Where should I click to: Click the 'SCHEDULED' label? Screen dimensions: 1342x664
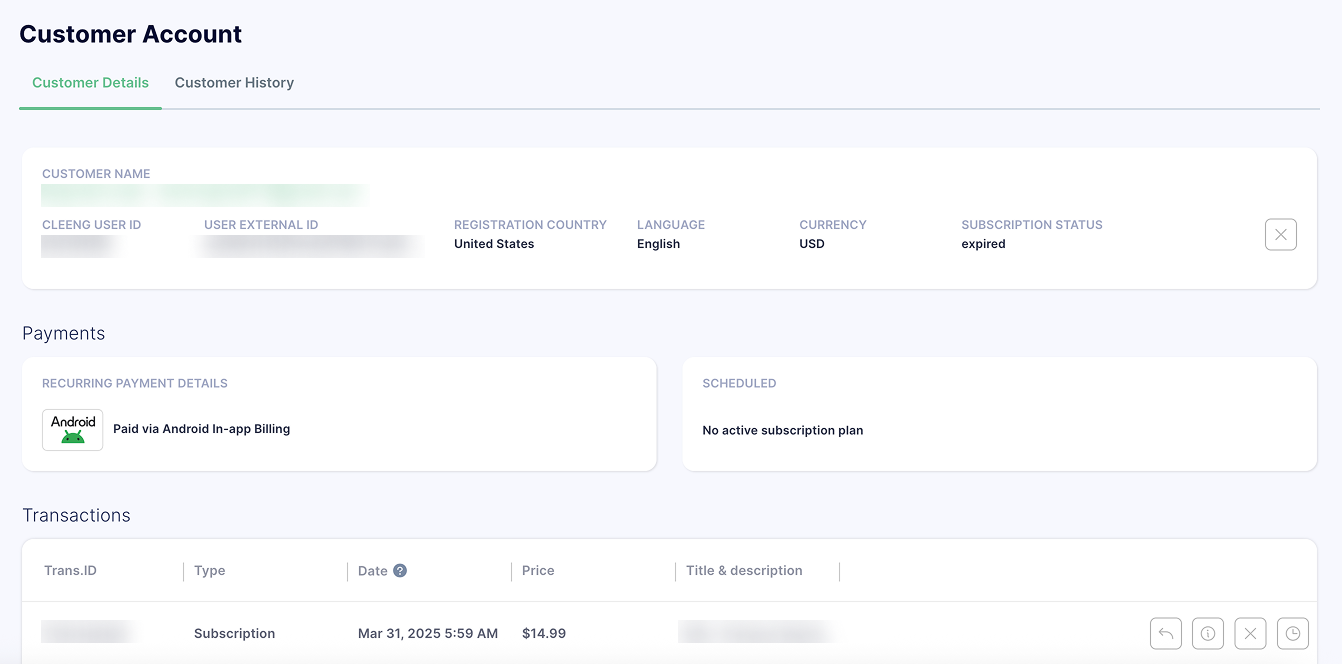coord(739,384)
